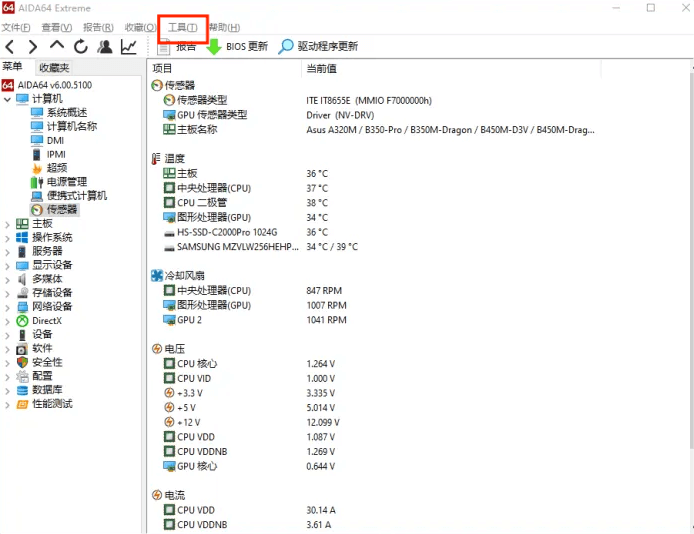Click the 温度 thermometer section icon

tap(156, 159)
